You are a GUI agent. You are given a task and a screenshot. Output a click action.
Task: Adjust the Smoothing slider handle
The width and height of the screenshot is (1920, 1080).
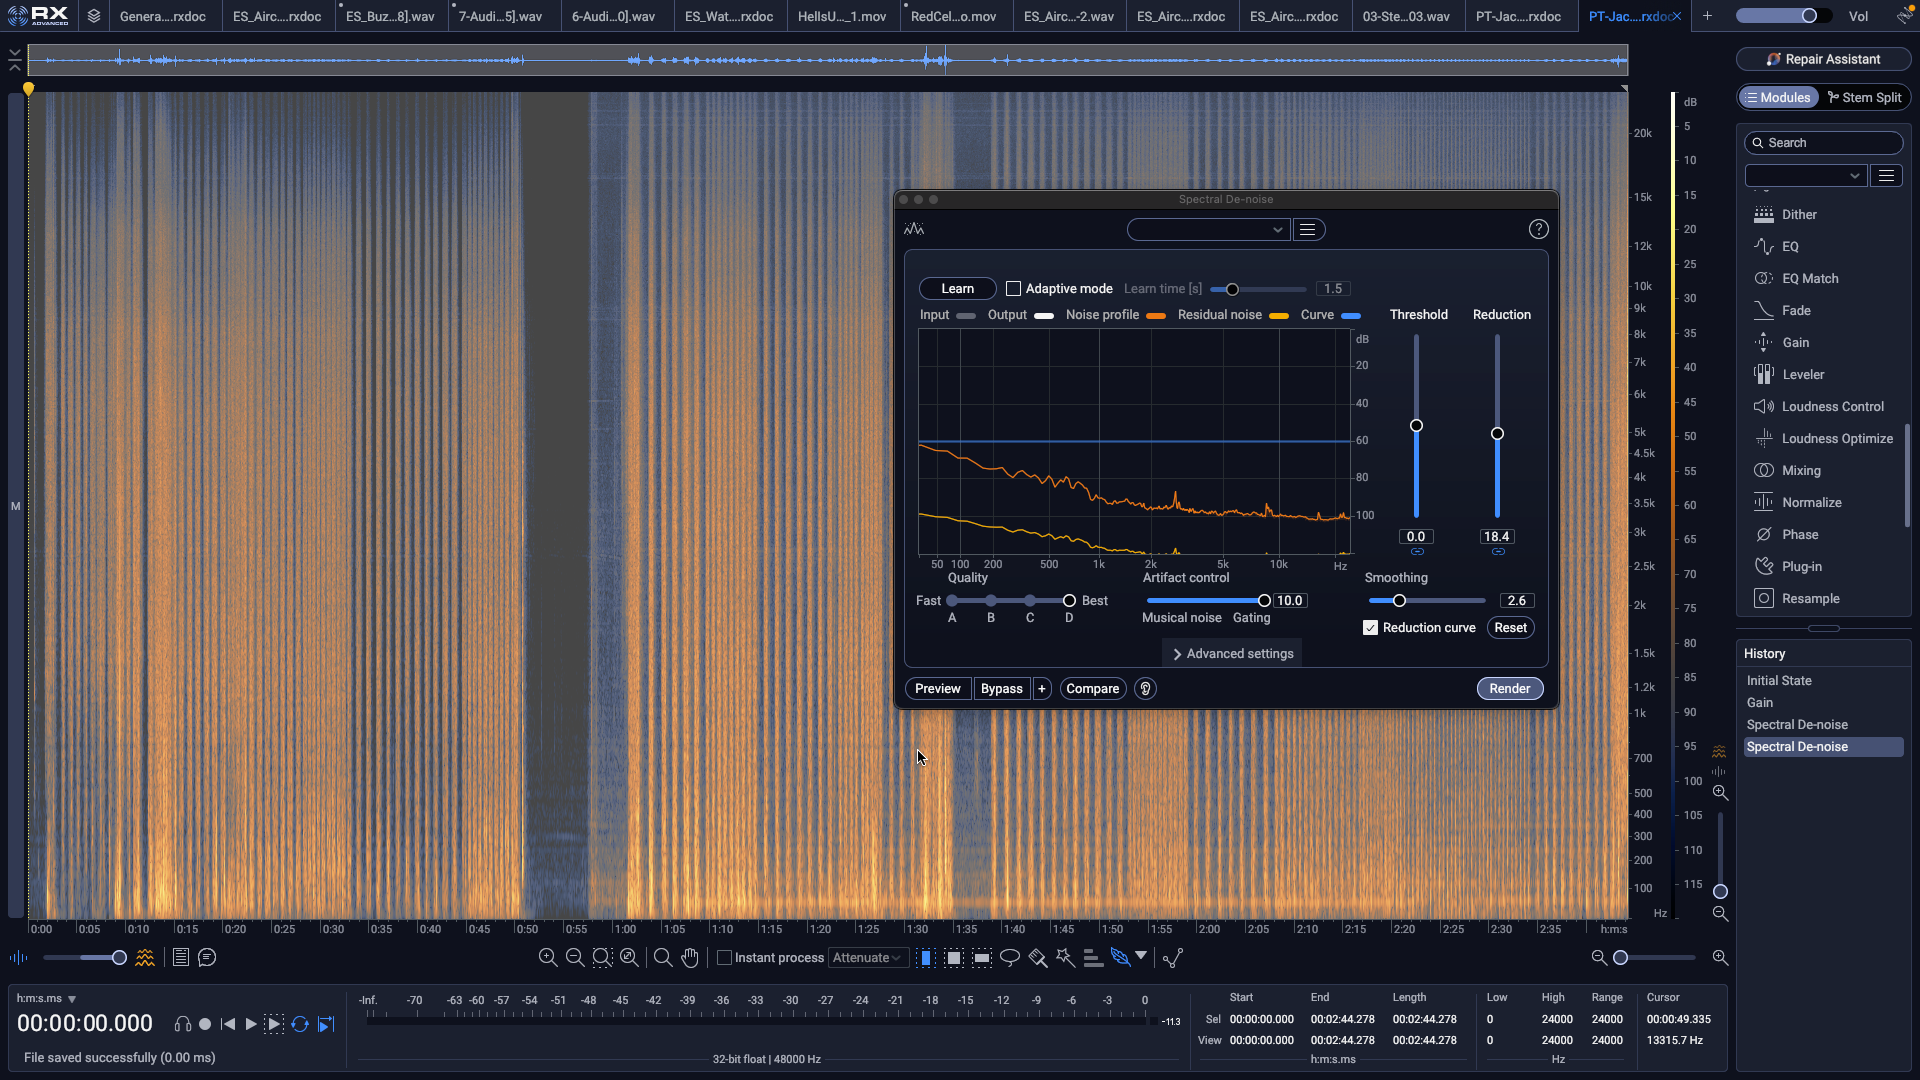coord(1399,601)
